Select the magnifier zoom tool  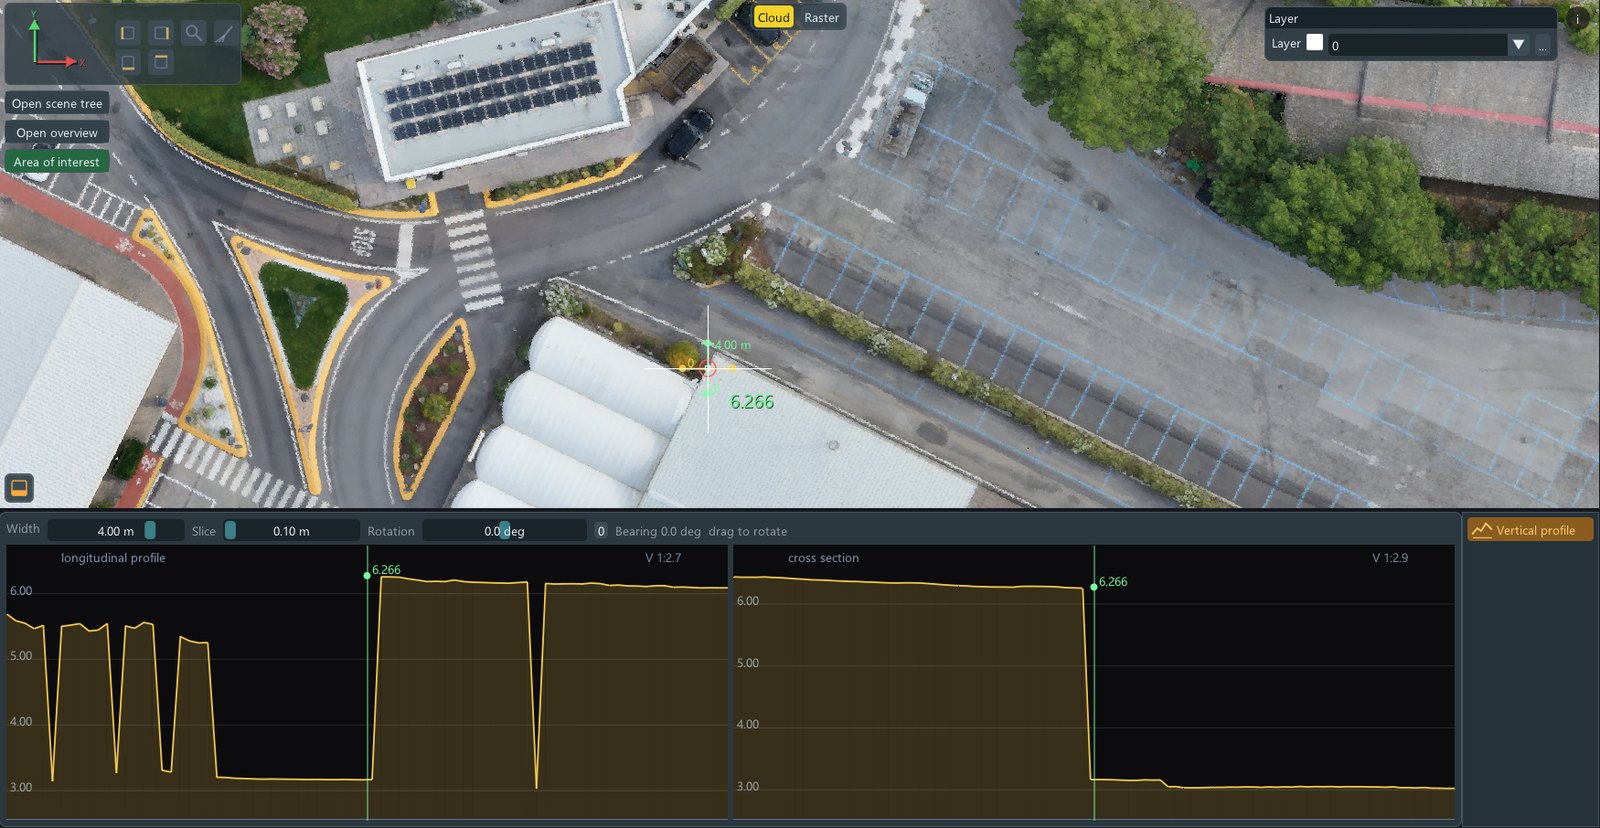click(194, 33)
